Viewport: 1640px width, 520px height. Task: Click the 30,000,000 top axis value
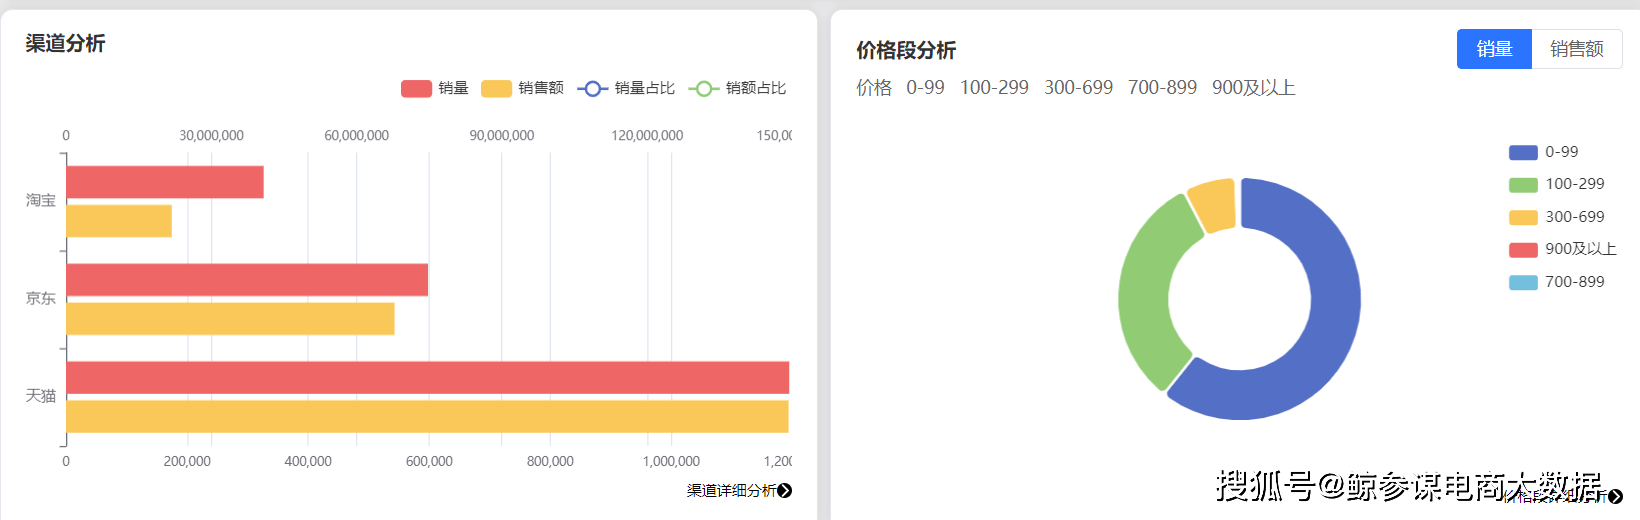[212, 136]
